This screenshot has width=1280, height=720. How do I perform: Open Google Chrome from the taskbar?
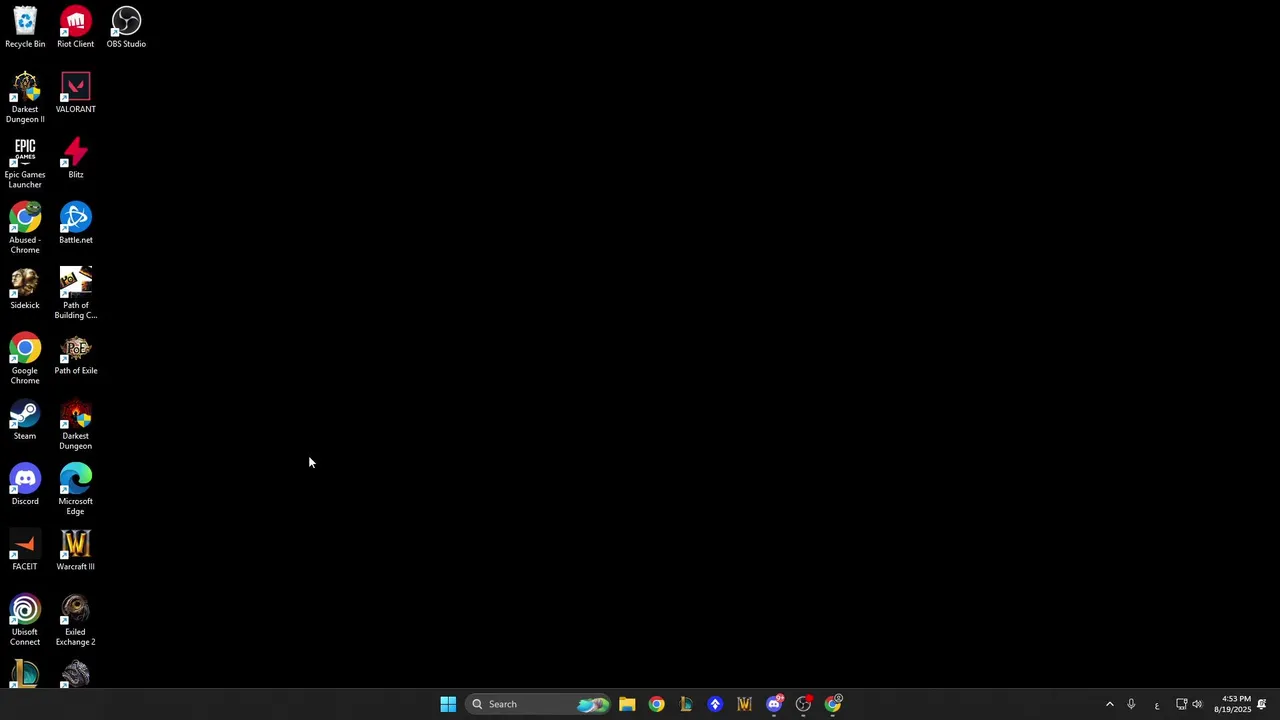656,704
